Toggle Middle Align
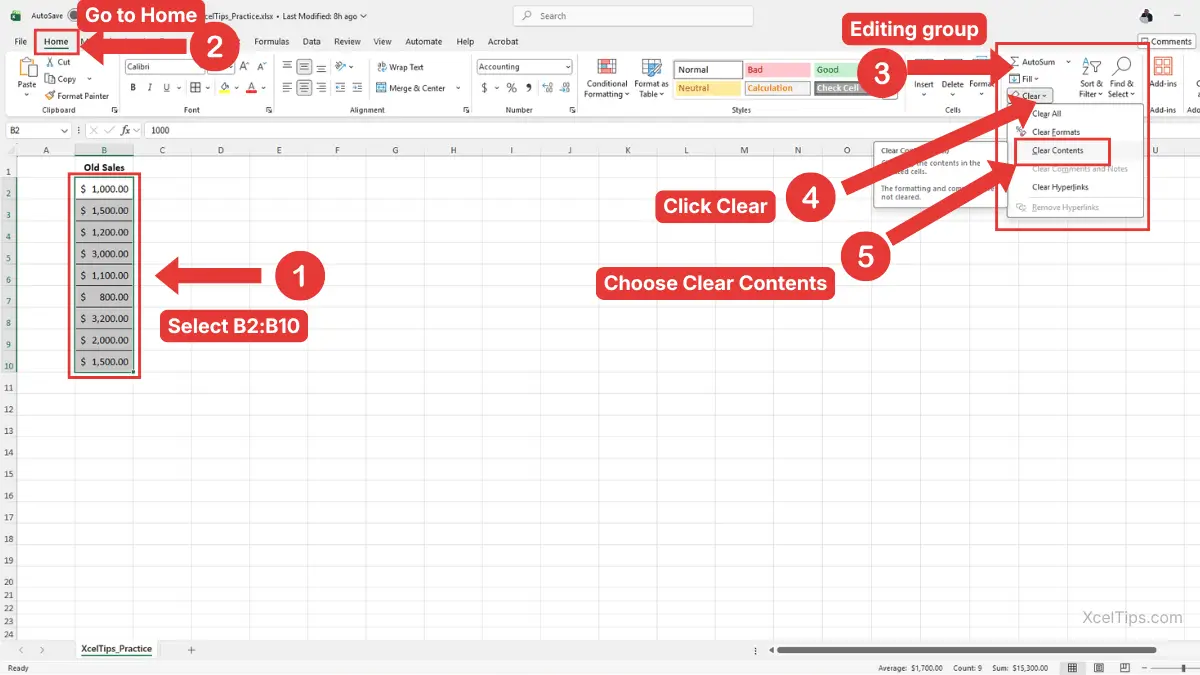Viewport: 1200px width, 675px height. 304,67
